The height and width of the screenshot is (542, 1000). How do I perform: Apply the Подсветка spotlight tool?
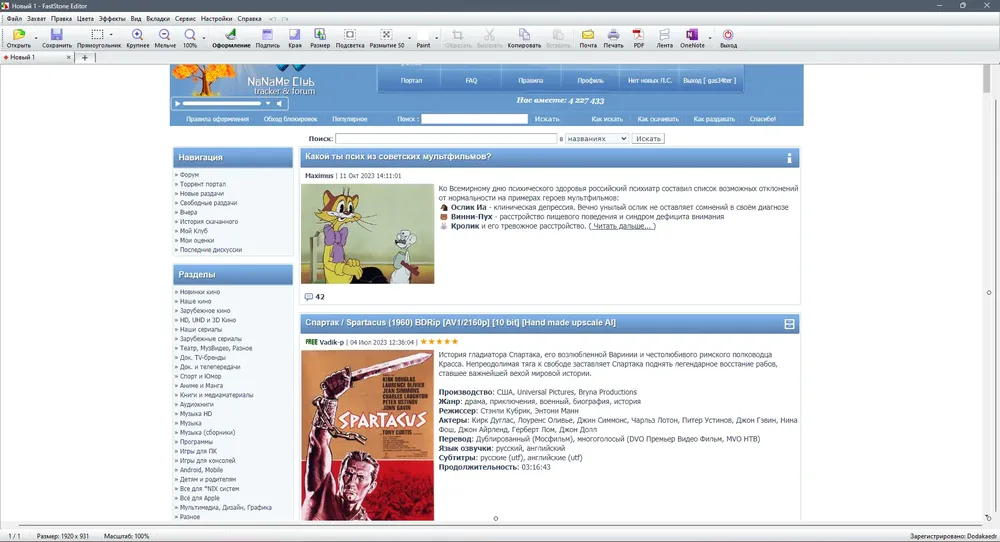[x=349, y=38]
